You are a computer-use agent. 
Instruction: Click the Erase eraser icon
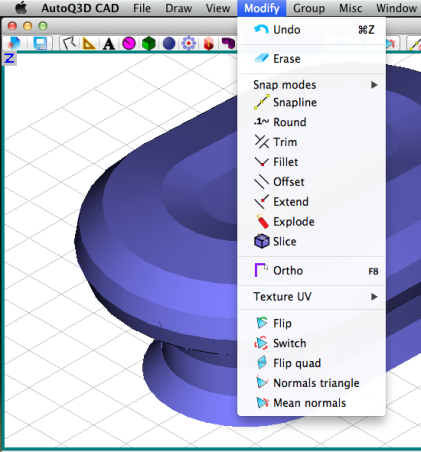(x=261, y=59)
